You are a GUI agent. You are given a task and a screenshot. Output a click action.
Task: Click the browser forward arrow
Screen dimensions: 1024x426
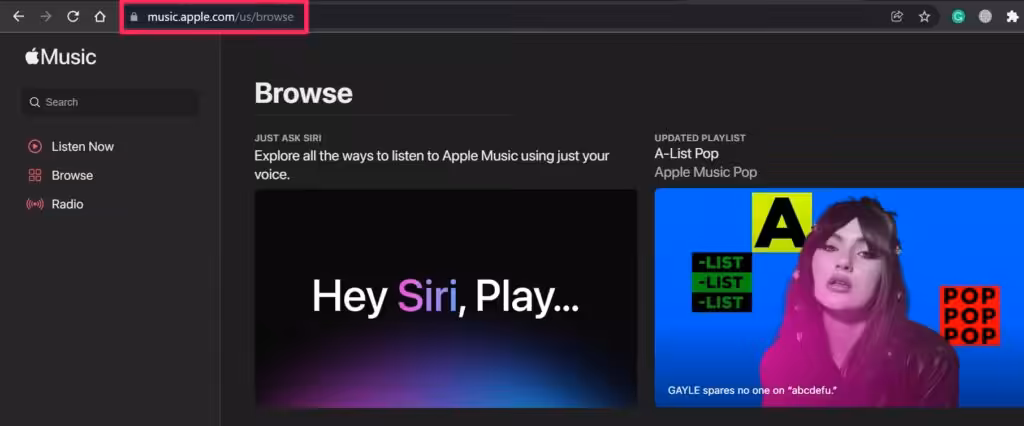(46, 17)
